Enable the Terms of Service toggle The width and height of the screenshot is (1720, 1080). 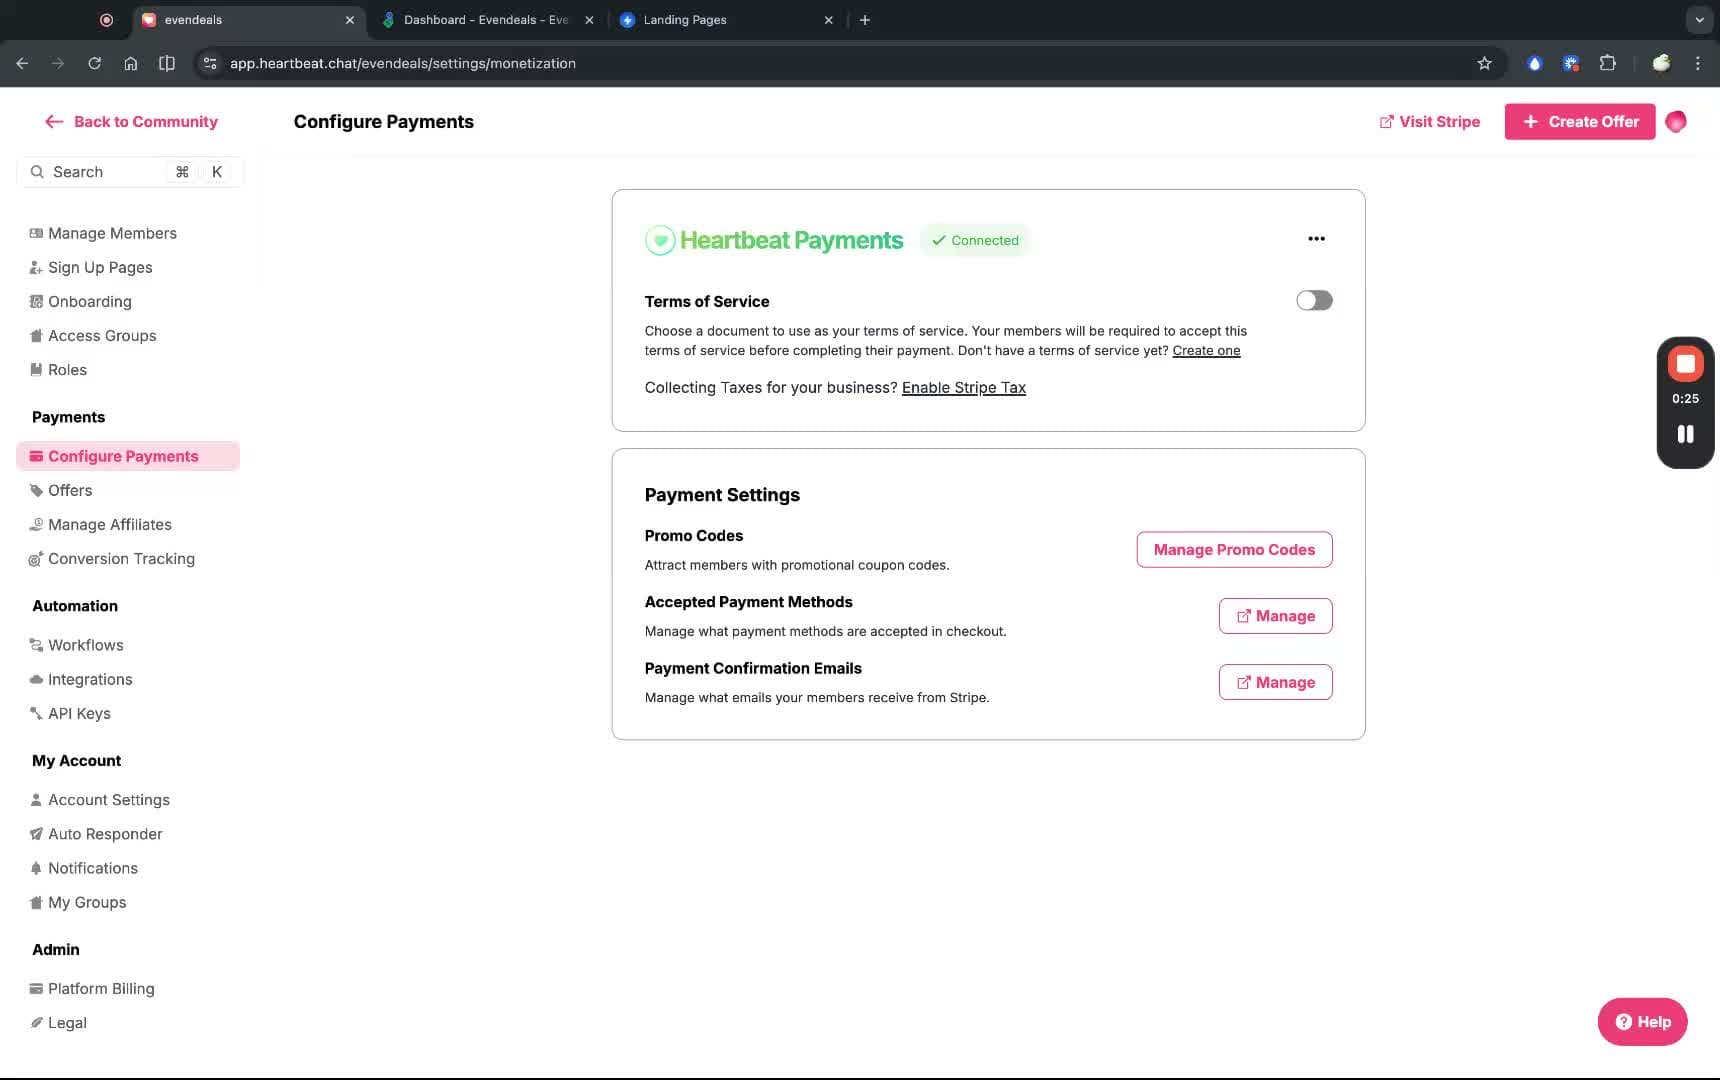pos(1314,300)
